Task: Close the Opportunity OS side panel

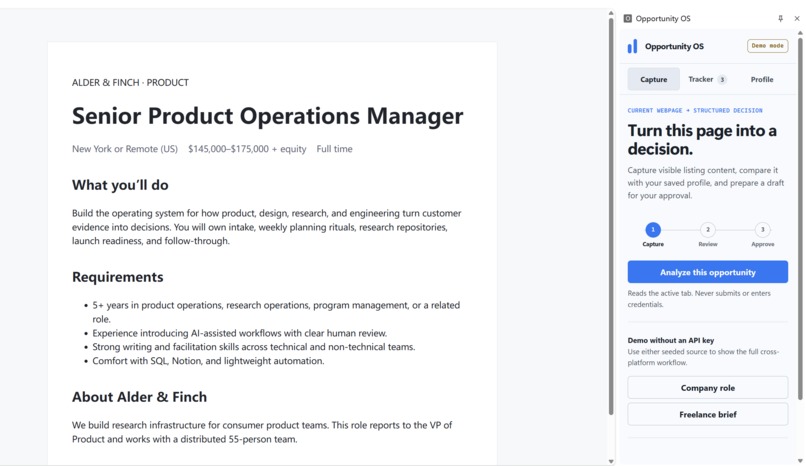Action: (x=797, y=18)
